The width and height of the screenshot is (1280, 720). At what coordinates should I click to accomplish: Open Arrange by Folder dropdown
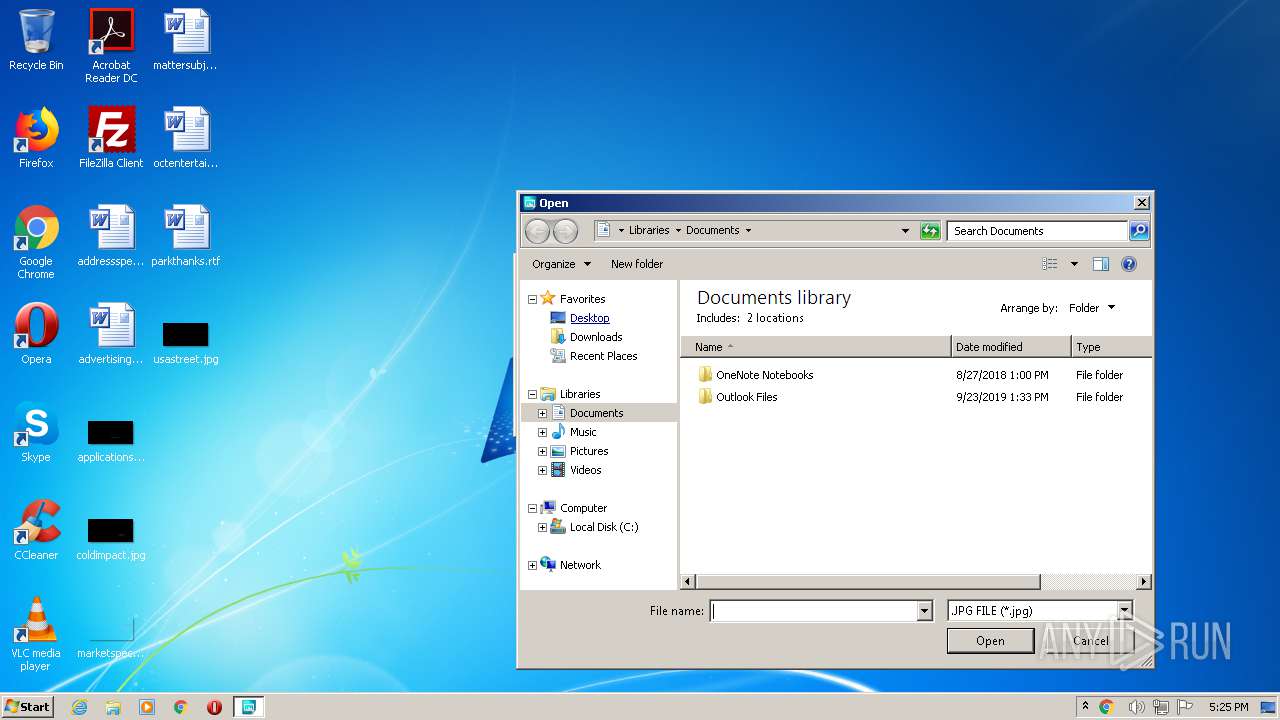pyautogui.click(x=1091, y=308)
